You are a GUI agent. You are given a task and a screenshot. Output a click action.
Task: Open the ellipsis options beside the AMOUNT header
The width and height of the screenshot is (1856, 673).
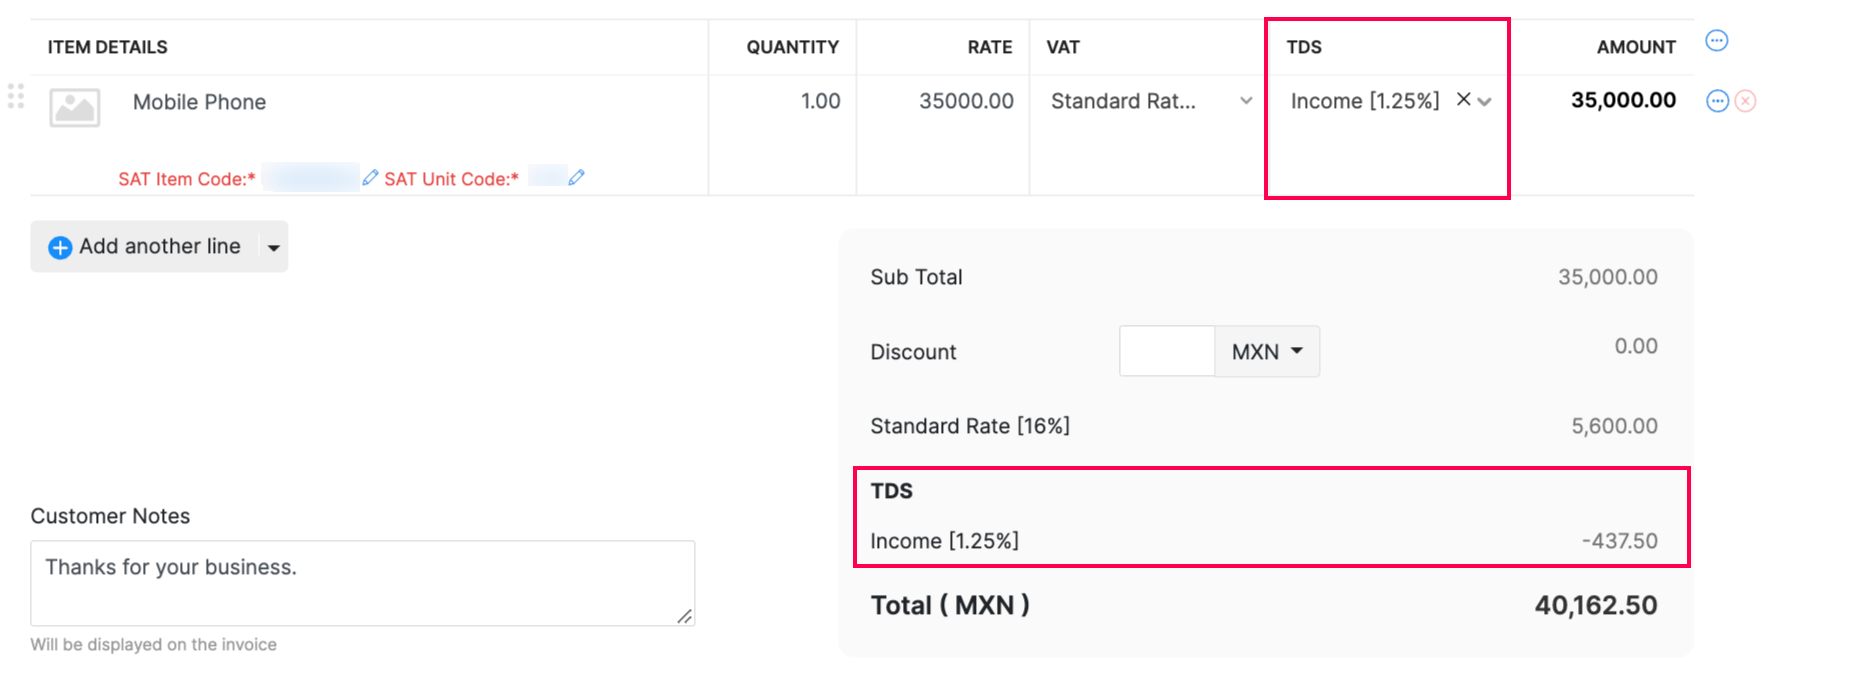[x=1718, y=40]
